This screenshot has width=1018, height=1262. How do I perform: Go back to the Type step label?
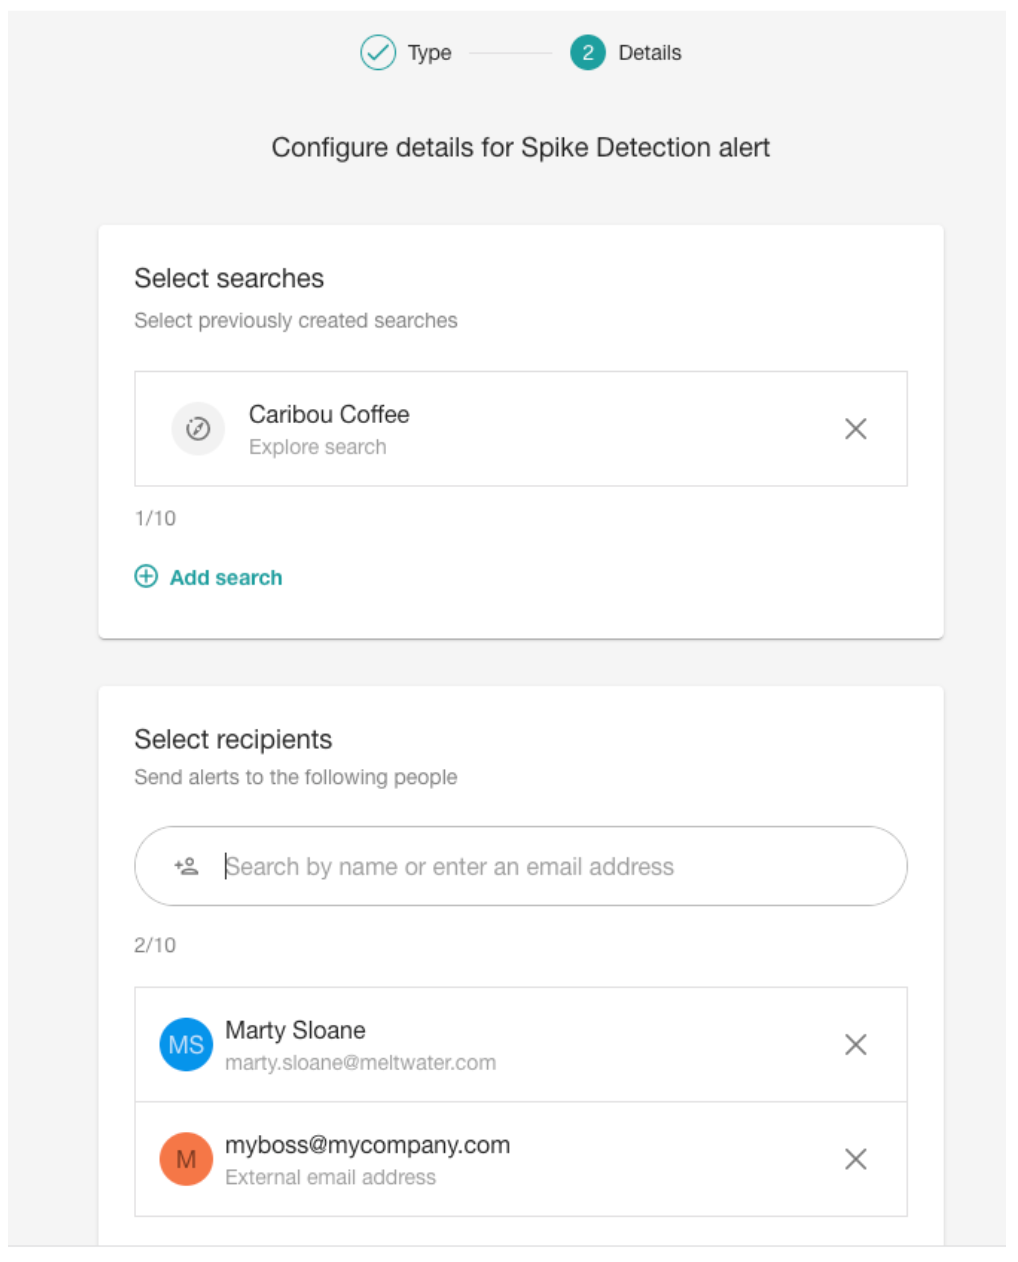click(430, 53)
